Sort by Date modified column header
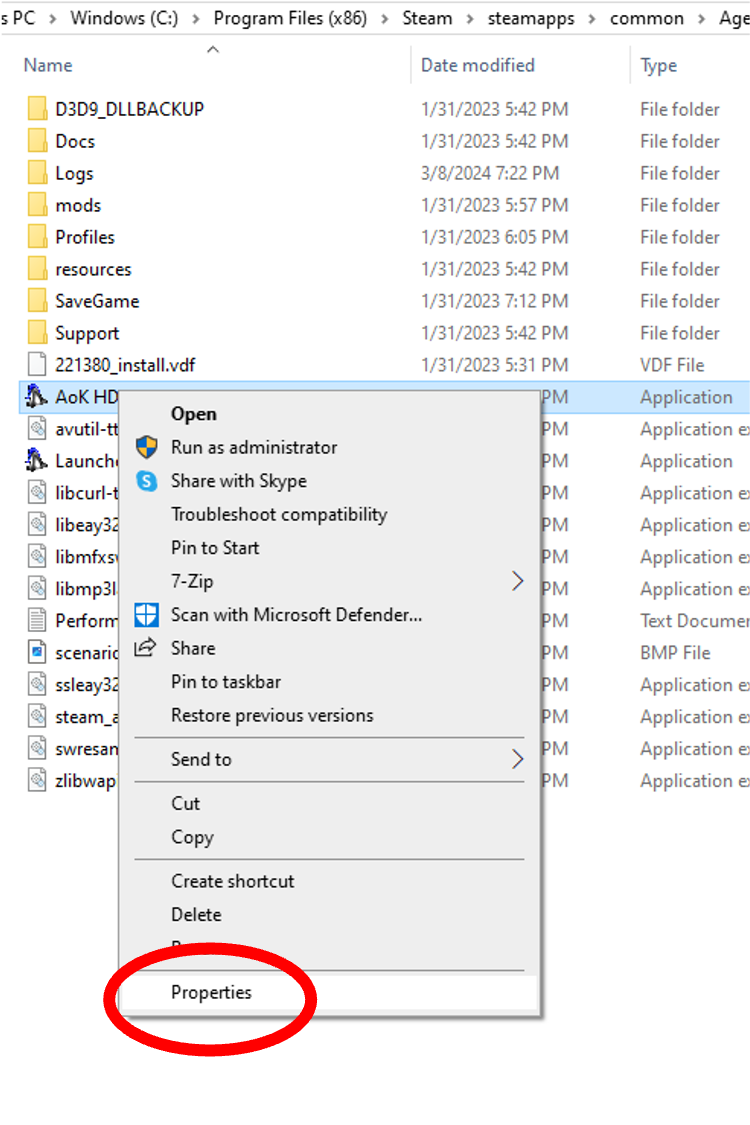This screenshot has height=1125, width=750. tap(477, 65)
